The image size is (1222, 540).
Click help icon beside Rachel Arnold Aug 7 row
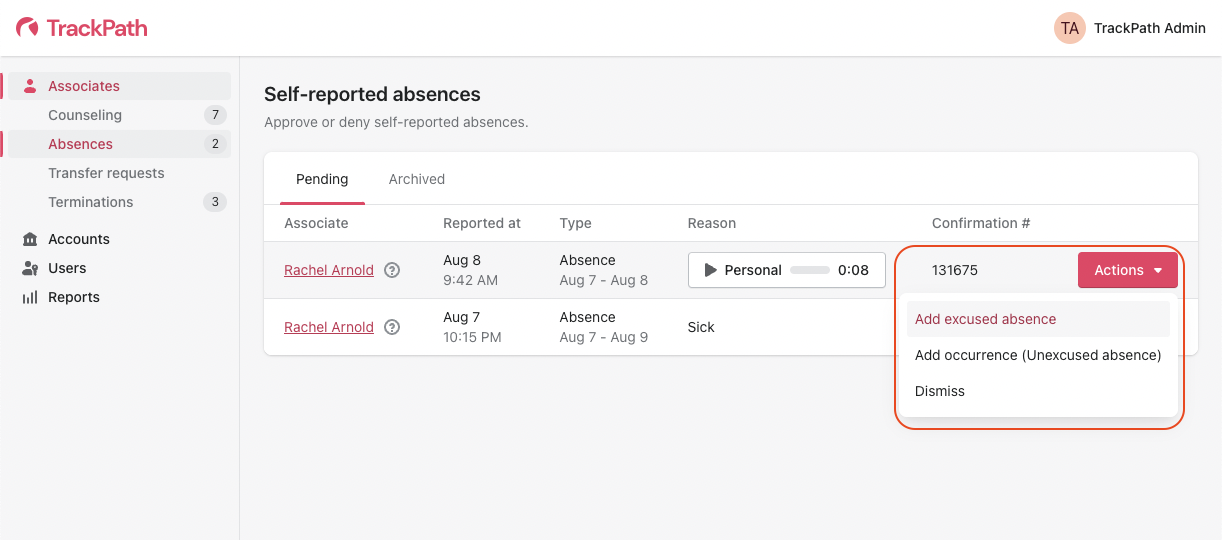pyautogui.click(x=392, y=327)
